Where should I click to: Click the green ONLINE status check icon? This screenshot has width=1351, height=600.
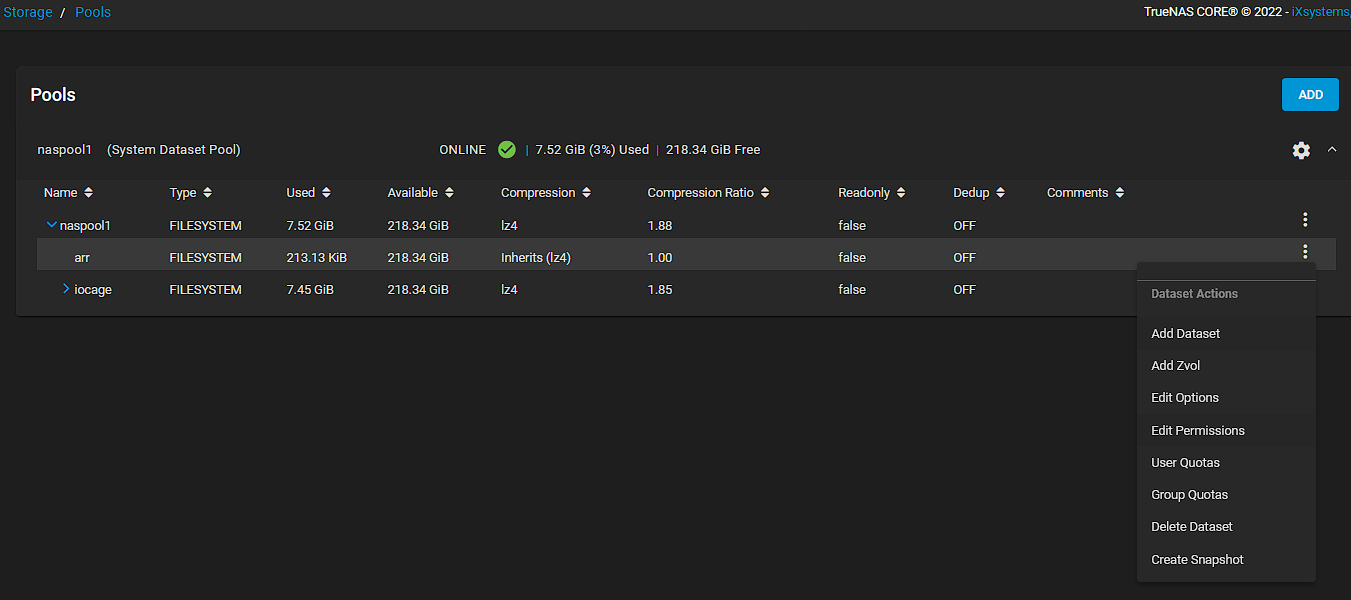(507, 150)
